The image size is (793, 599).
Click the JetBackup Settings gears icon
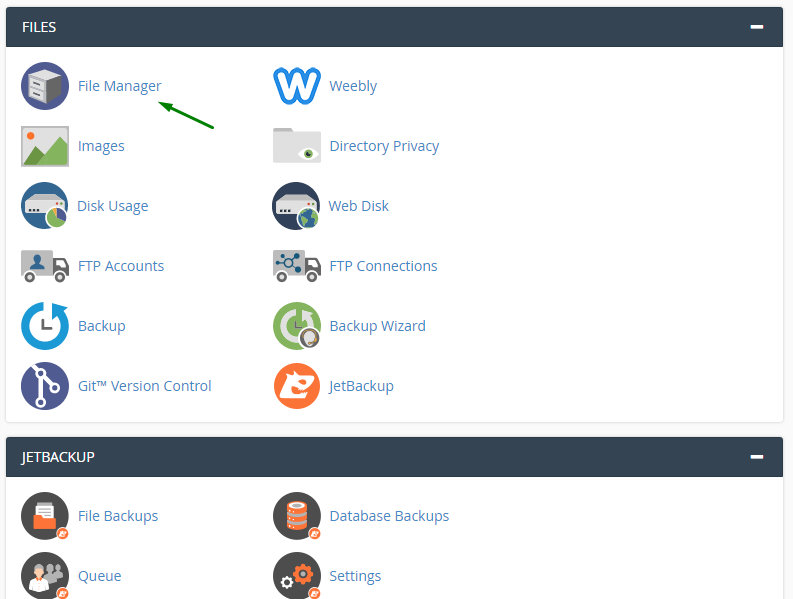[297, 575]
